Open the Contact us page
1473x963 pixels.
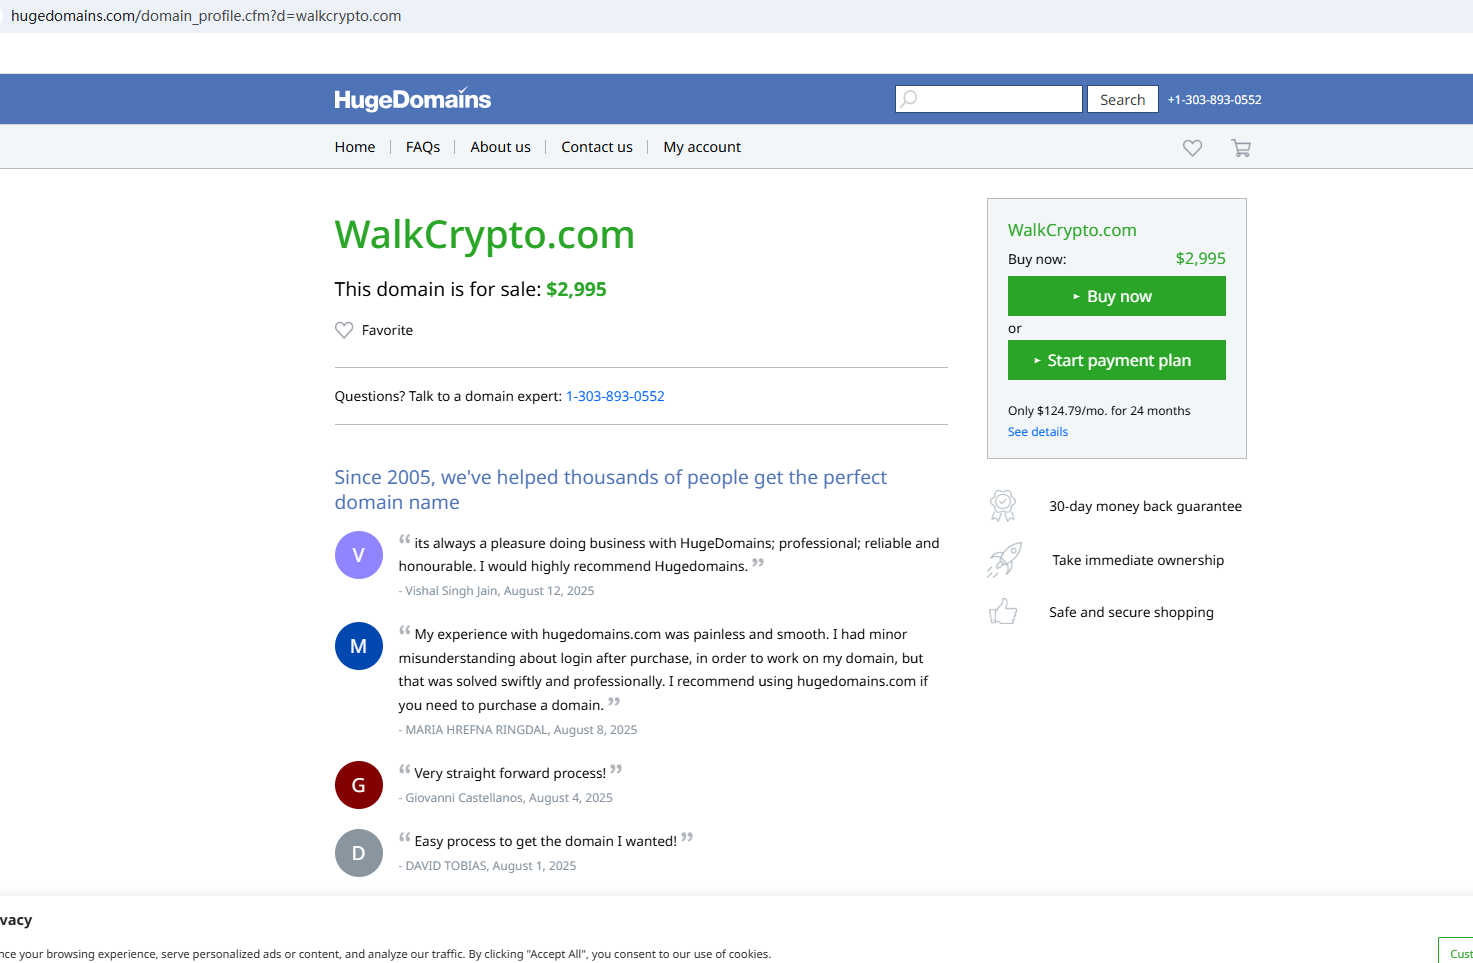(597, 147)
